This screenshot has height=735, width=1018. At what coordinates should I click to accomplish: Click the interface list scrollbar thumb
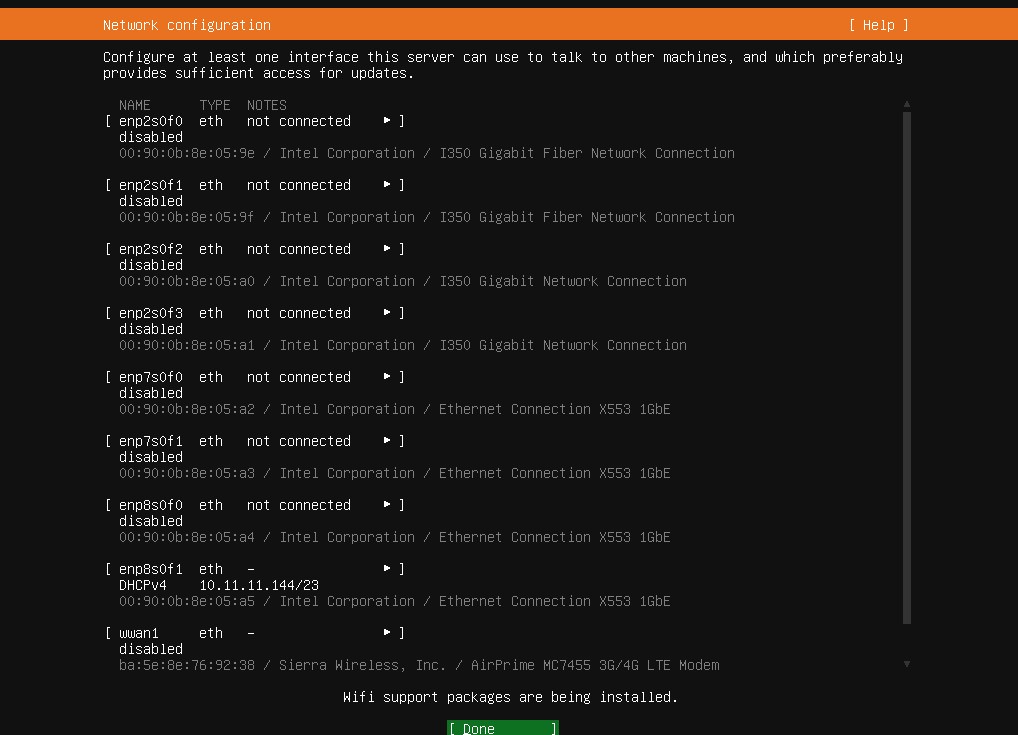pyautogui.click(x=907, y=368)
